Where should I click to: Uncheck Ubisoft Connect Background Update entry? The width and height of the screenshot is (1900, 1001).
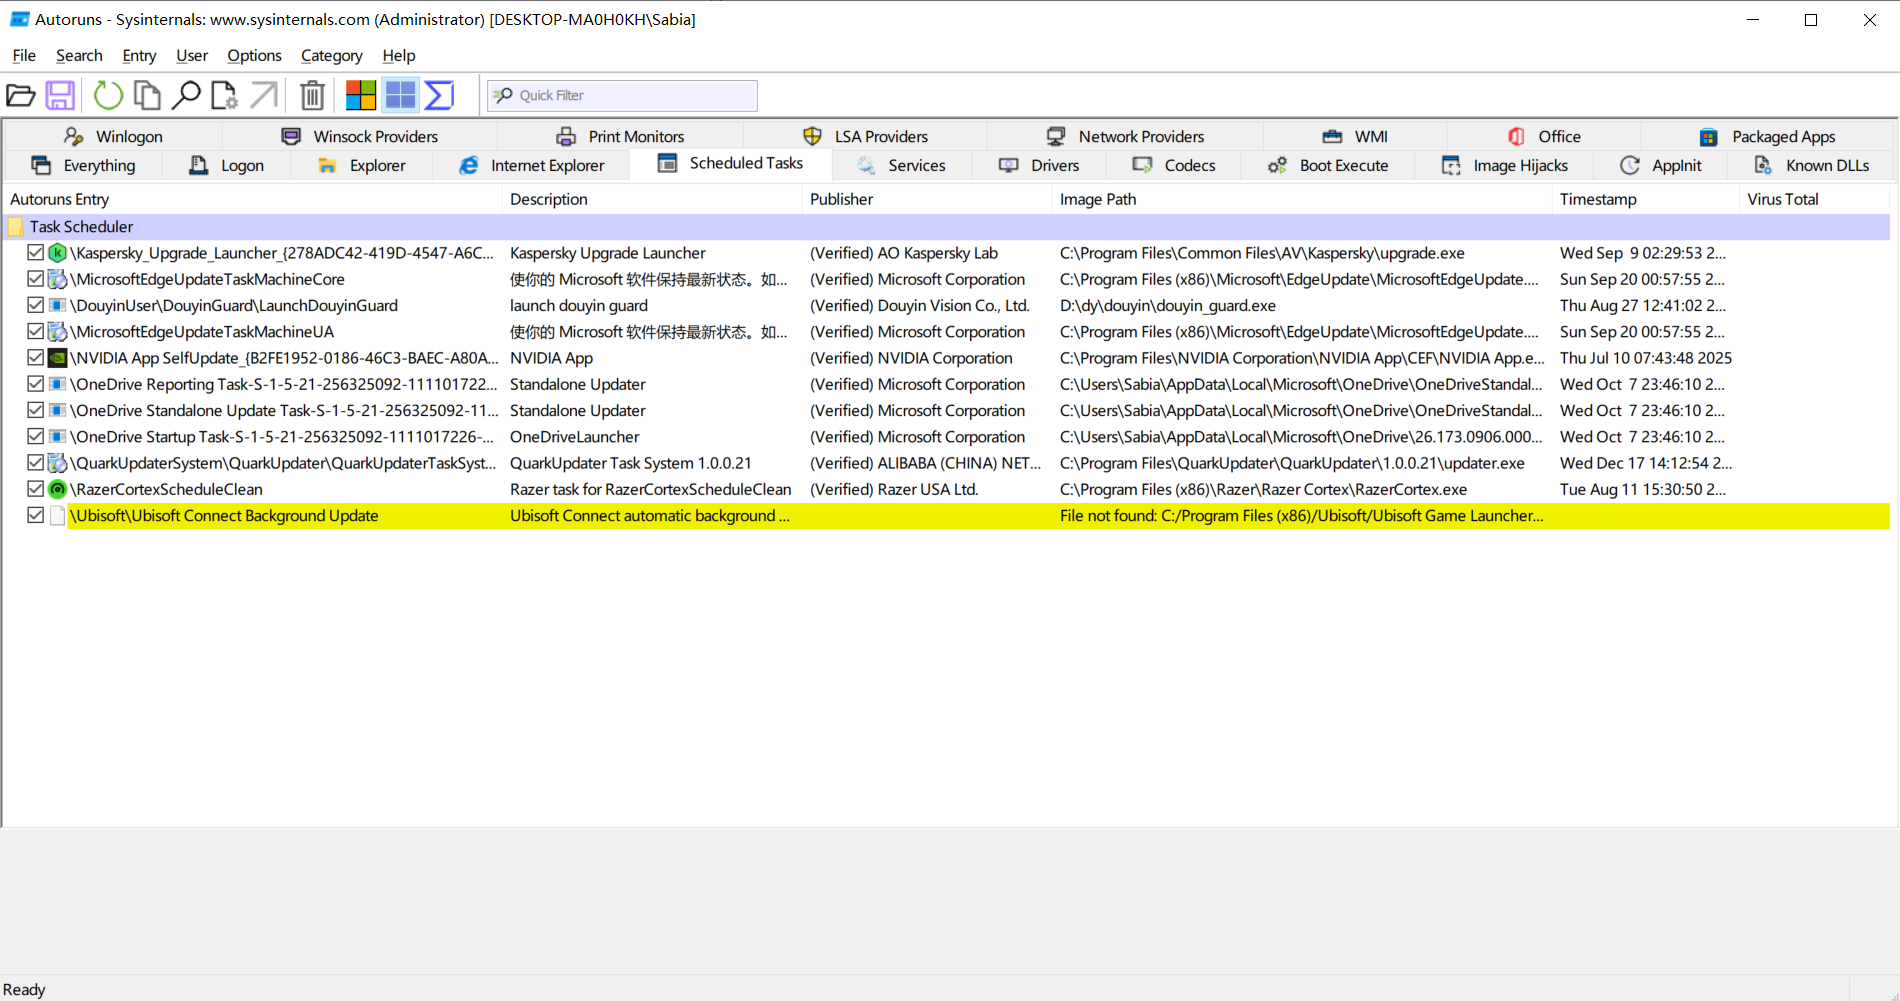[x=36, y=515]
